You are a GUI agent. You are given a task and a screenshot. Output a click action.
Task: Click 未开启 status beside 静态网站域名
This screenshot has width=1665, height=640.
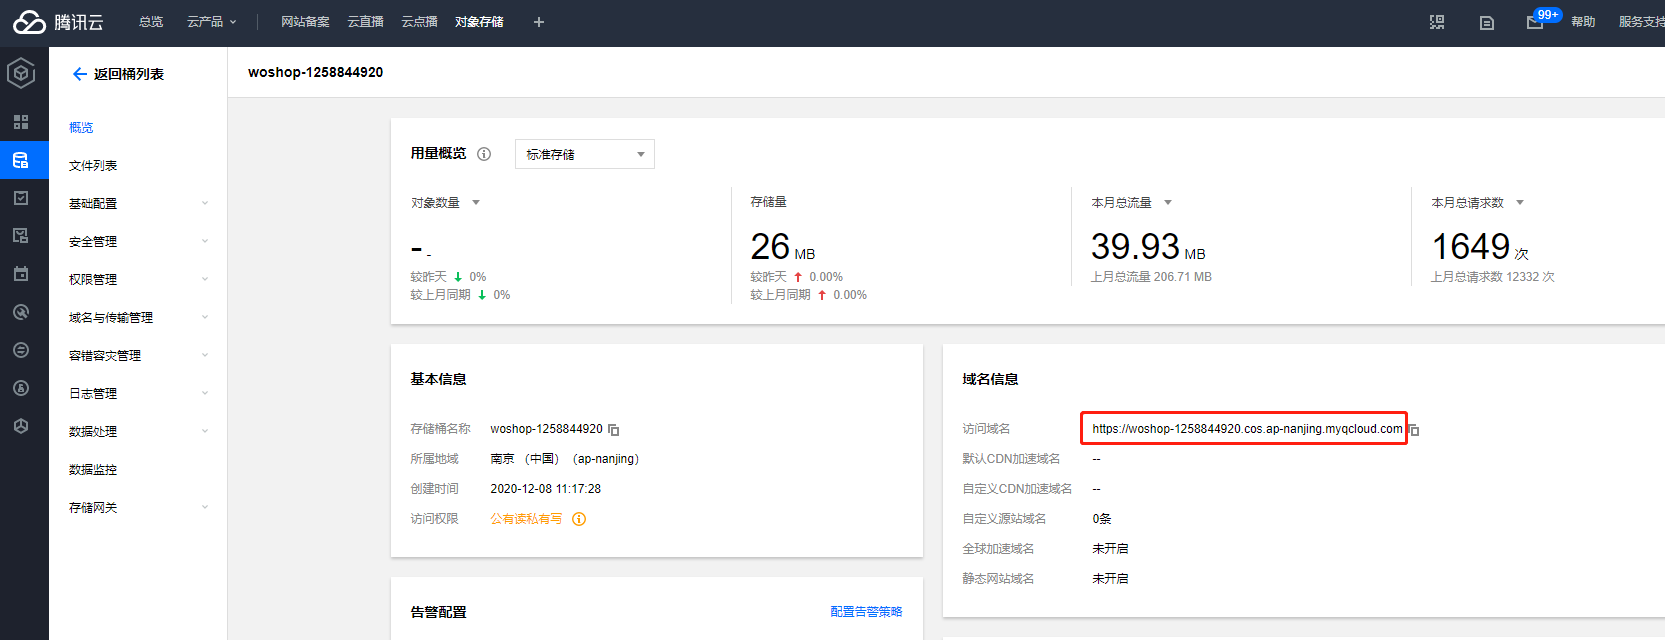tap(1110, 579)
